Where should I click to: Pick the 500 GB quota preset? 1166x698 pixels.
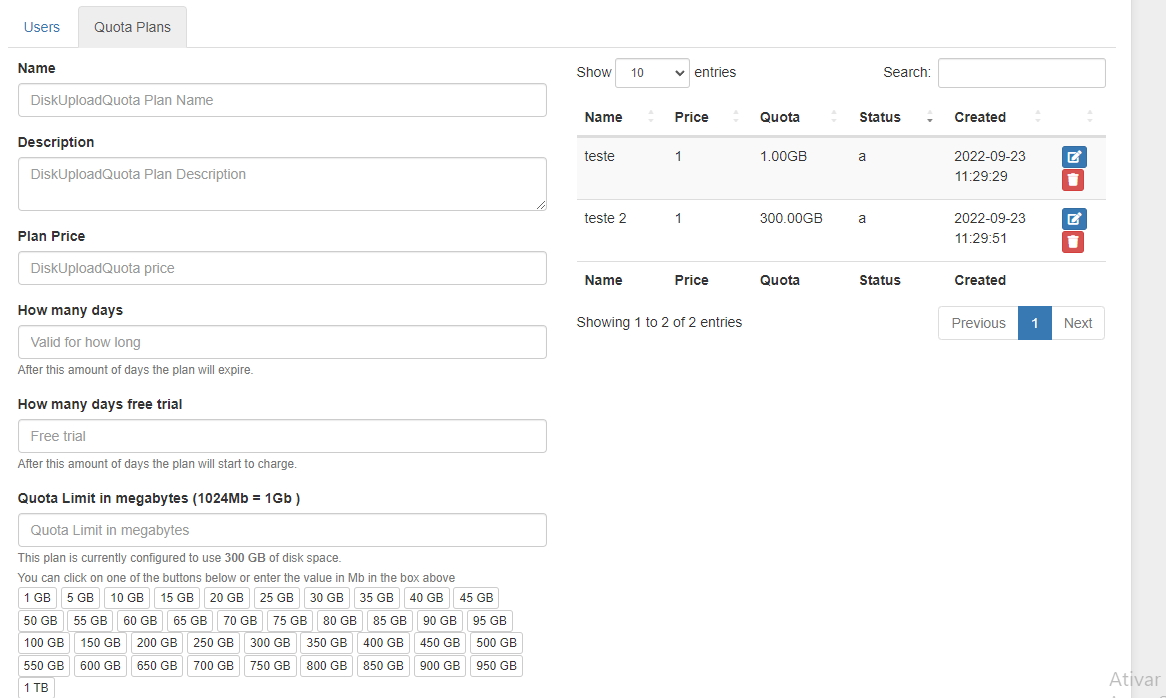click(496, 642)
